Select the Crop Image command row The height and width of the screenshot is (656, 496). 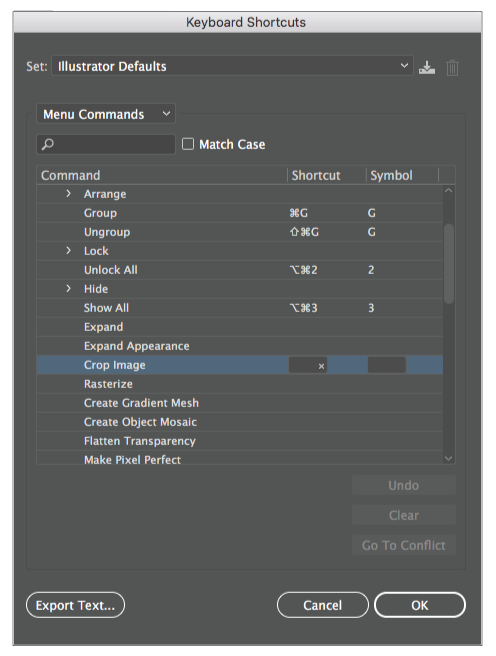coord(240,365)
